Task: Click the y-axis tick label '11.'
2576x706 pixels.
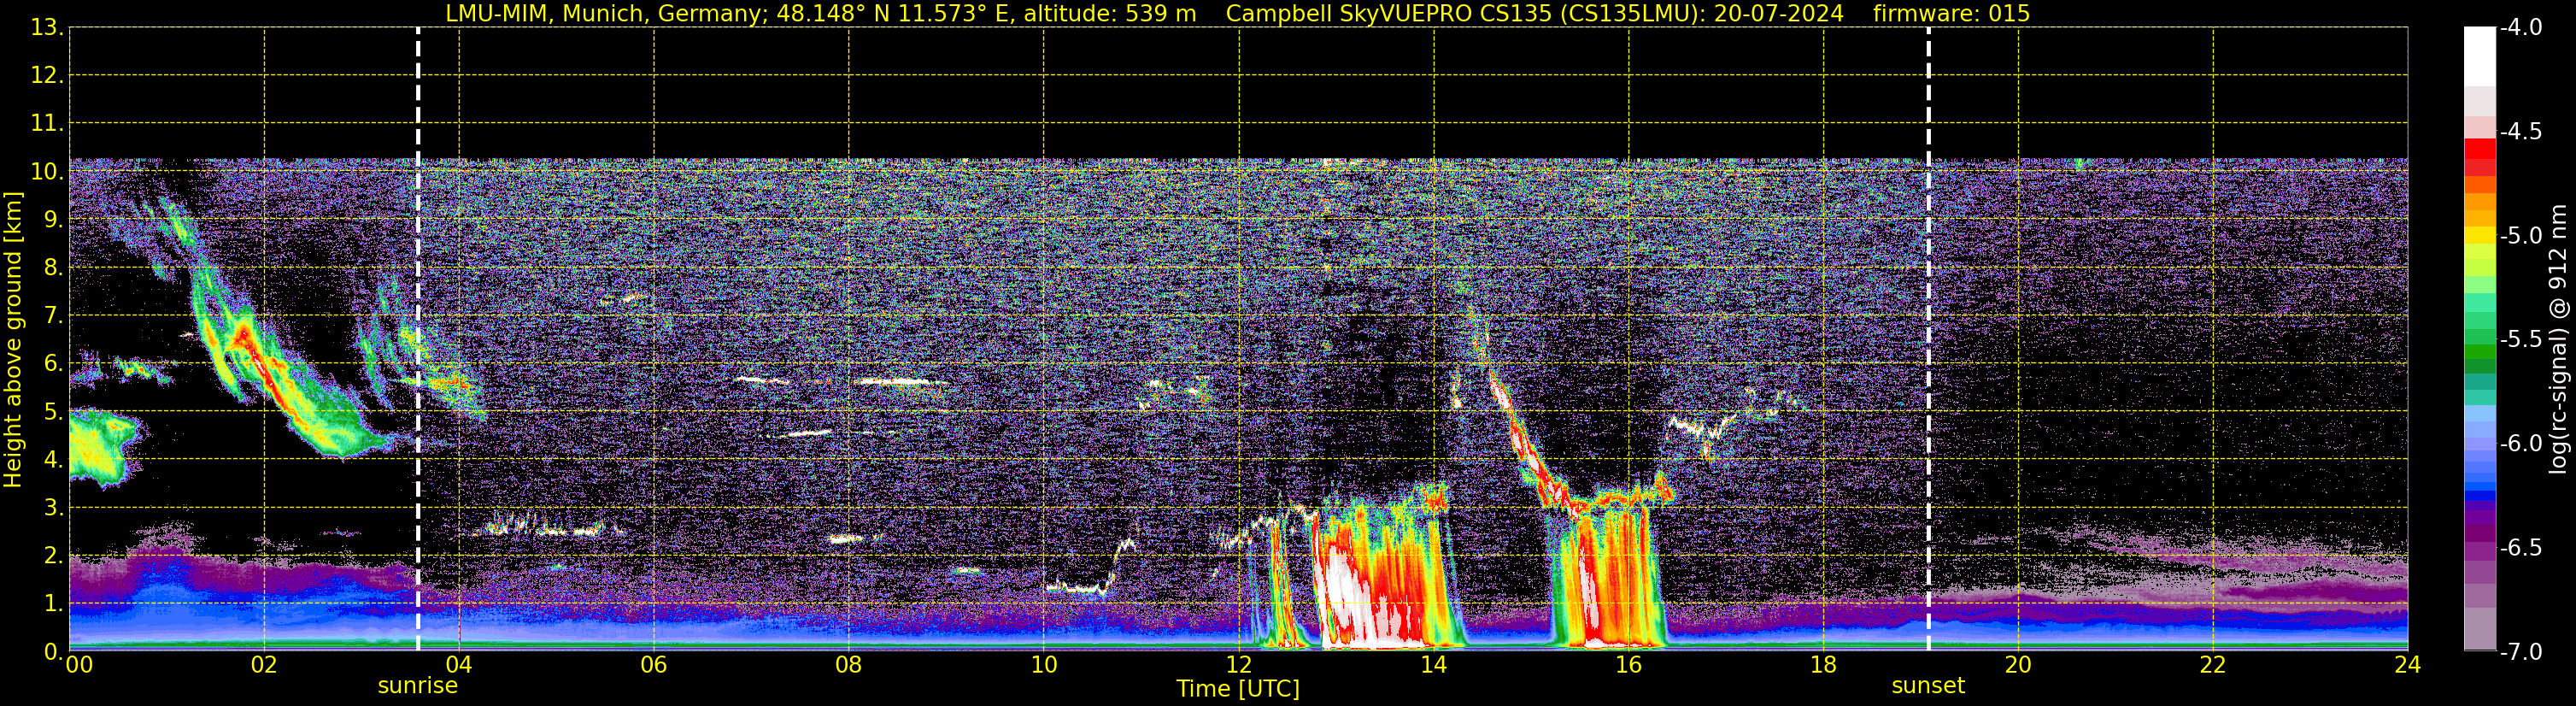Action: [47, 124]
